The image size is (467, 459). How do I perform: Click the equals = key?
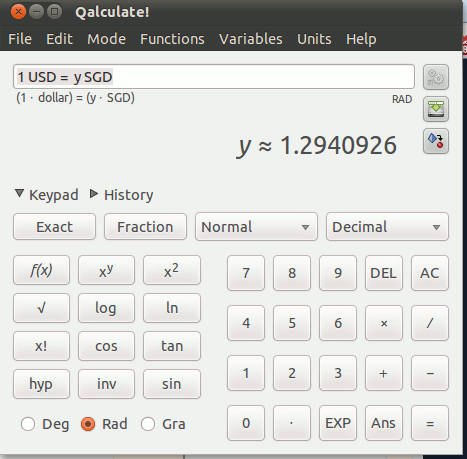point(430,423)
